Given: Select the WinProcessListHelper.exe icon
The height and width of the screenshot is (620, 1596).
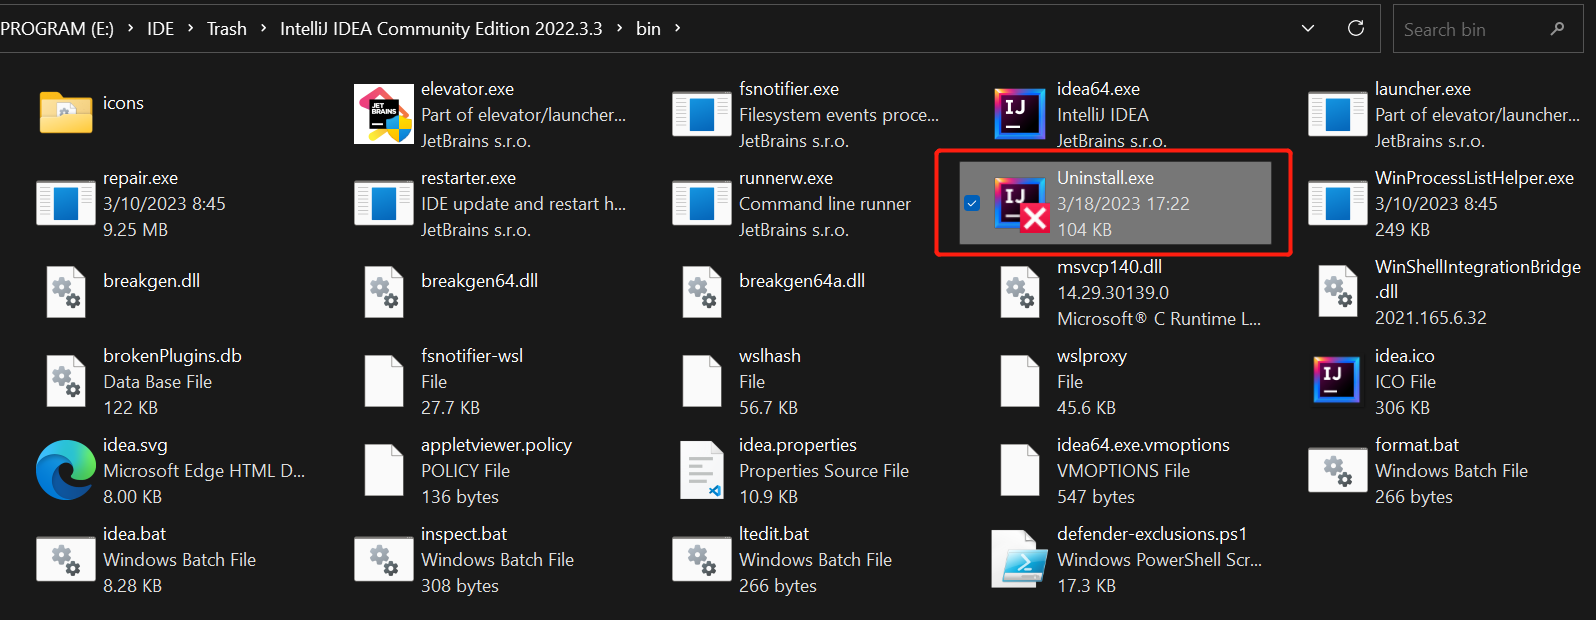Looking at the screenshot, I should tap(1338, 204).
